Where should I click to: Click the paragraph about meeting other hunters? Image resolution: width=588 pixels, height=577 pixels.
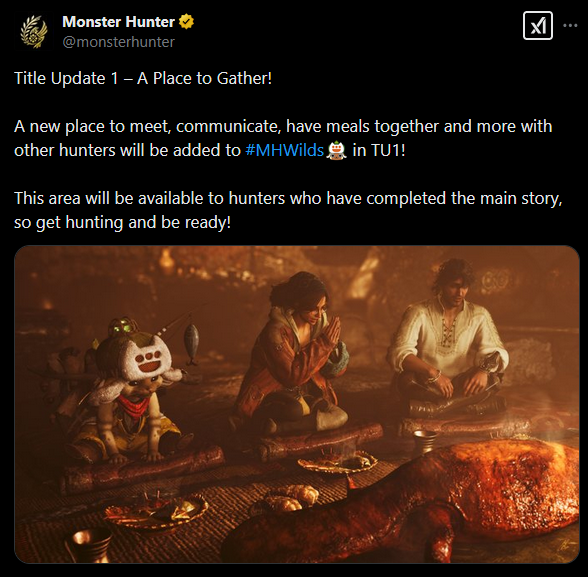(x=283, y=138)
